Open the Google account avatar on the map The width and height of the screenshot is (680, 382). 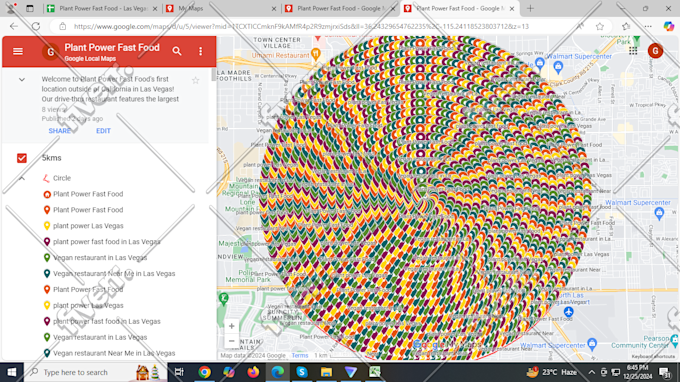[x=655, y=51]
